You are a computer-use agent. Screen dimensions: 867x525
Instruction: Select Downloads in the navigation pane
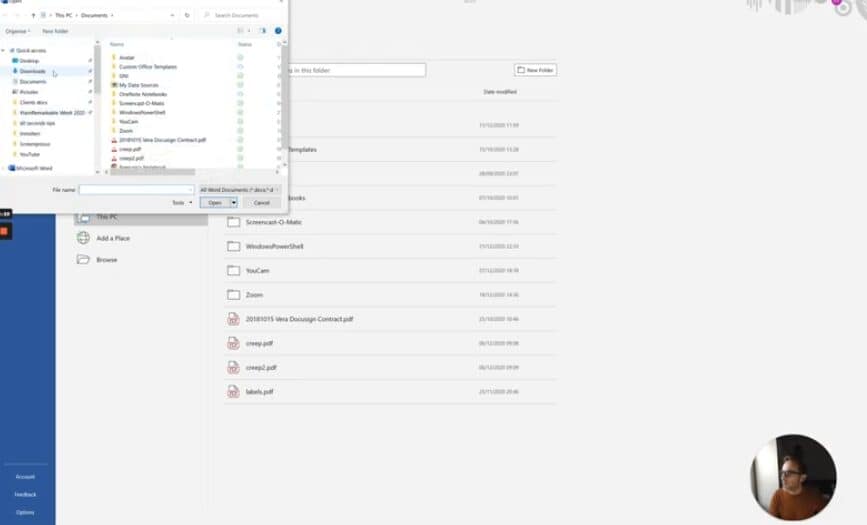coord(32,71)
